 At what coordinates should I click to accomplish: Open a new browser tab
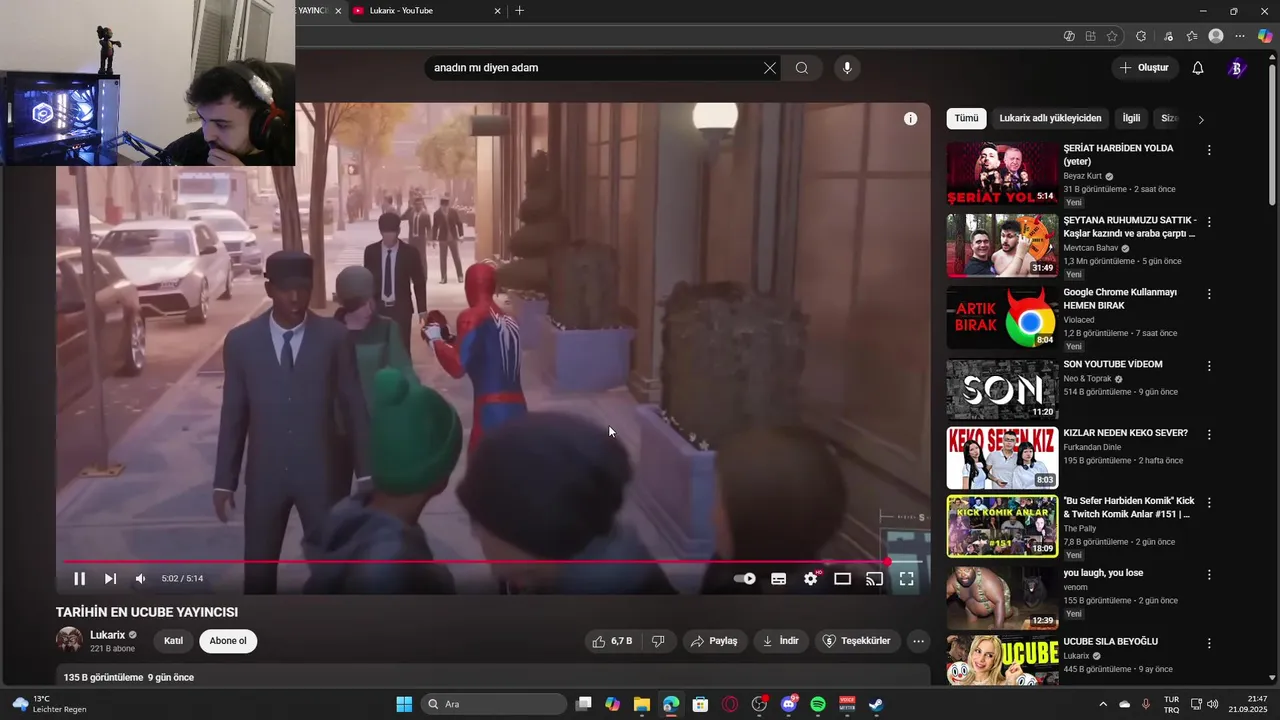[519, 11]
